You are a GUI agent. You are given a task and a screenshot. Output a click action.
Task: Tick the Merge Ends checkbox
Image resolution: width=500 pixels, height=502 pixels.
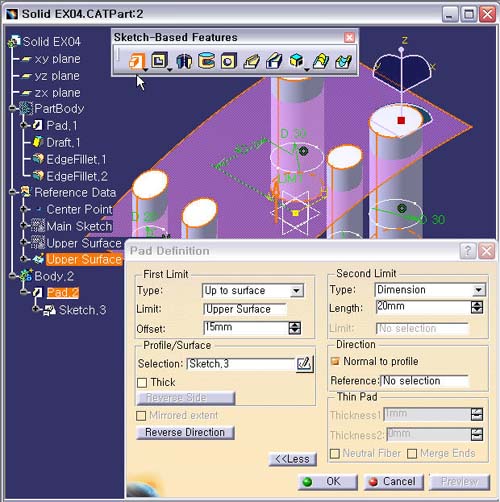click(412, 454)
